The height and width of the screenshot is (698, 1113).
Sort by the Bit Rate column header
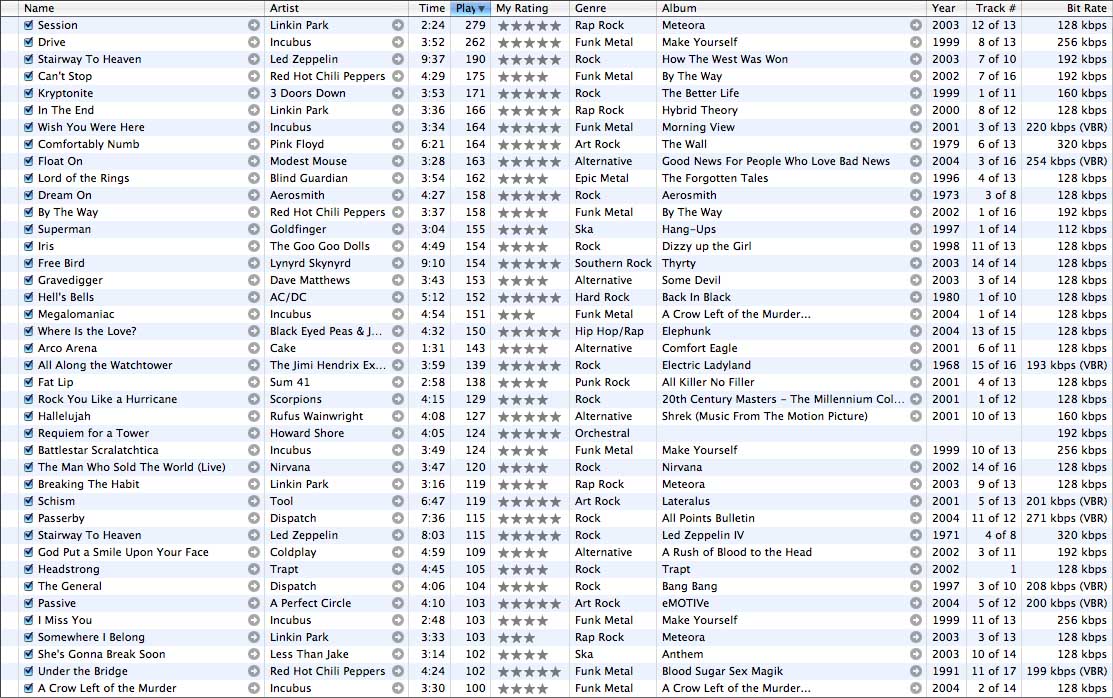coord(1067,8)
